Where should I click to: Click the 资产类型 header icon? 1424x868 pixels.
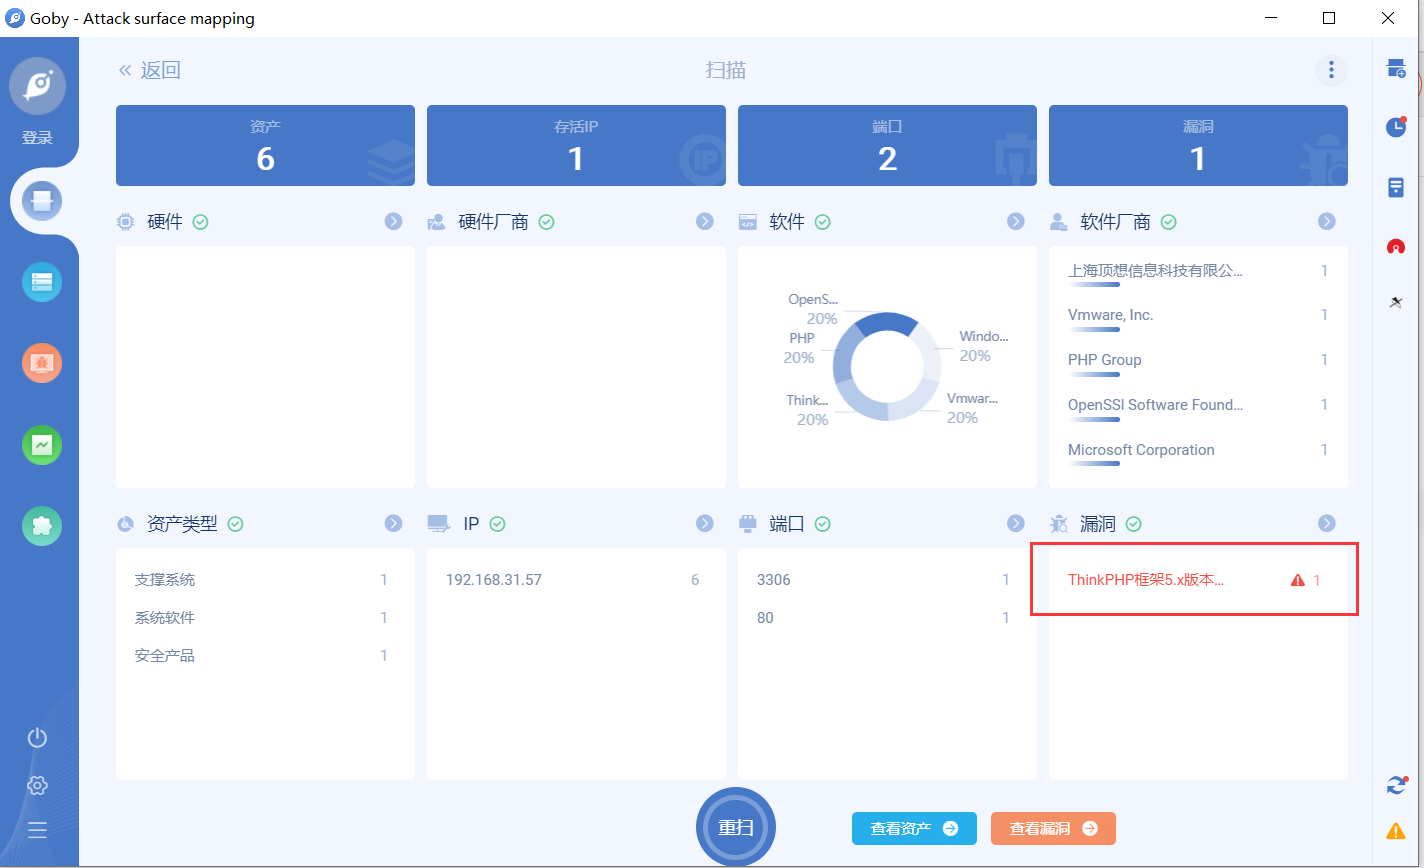(125, 523)
